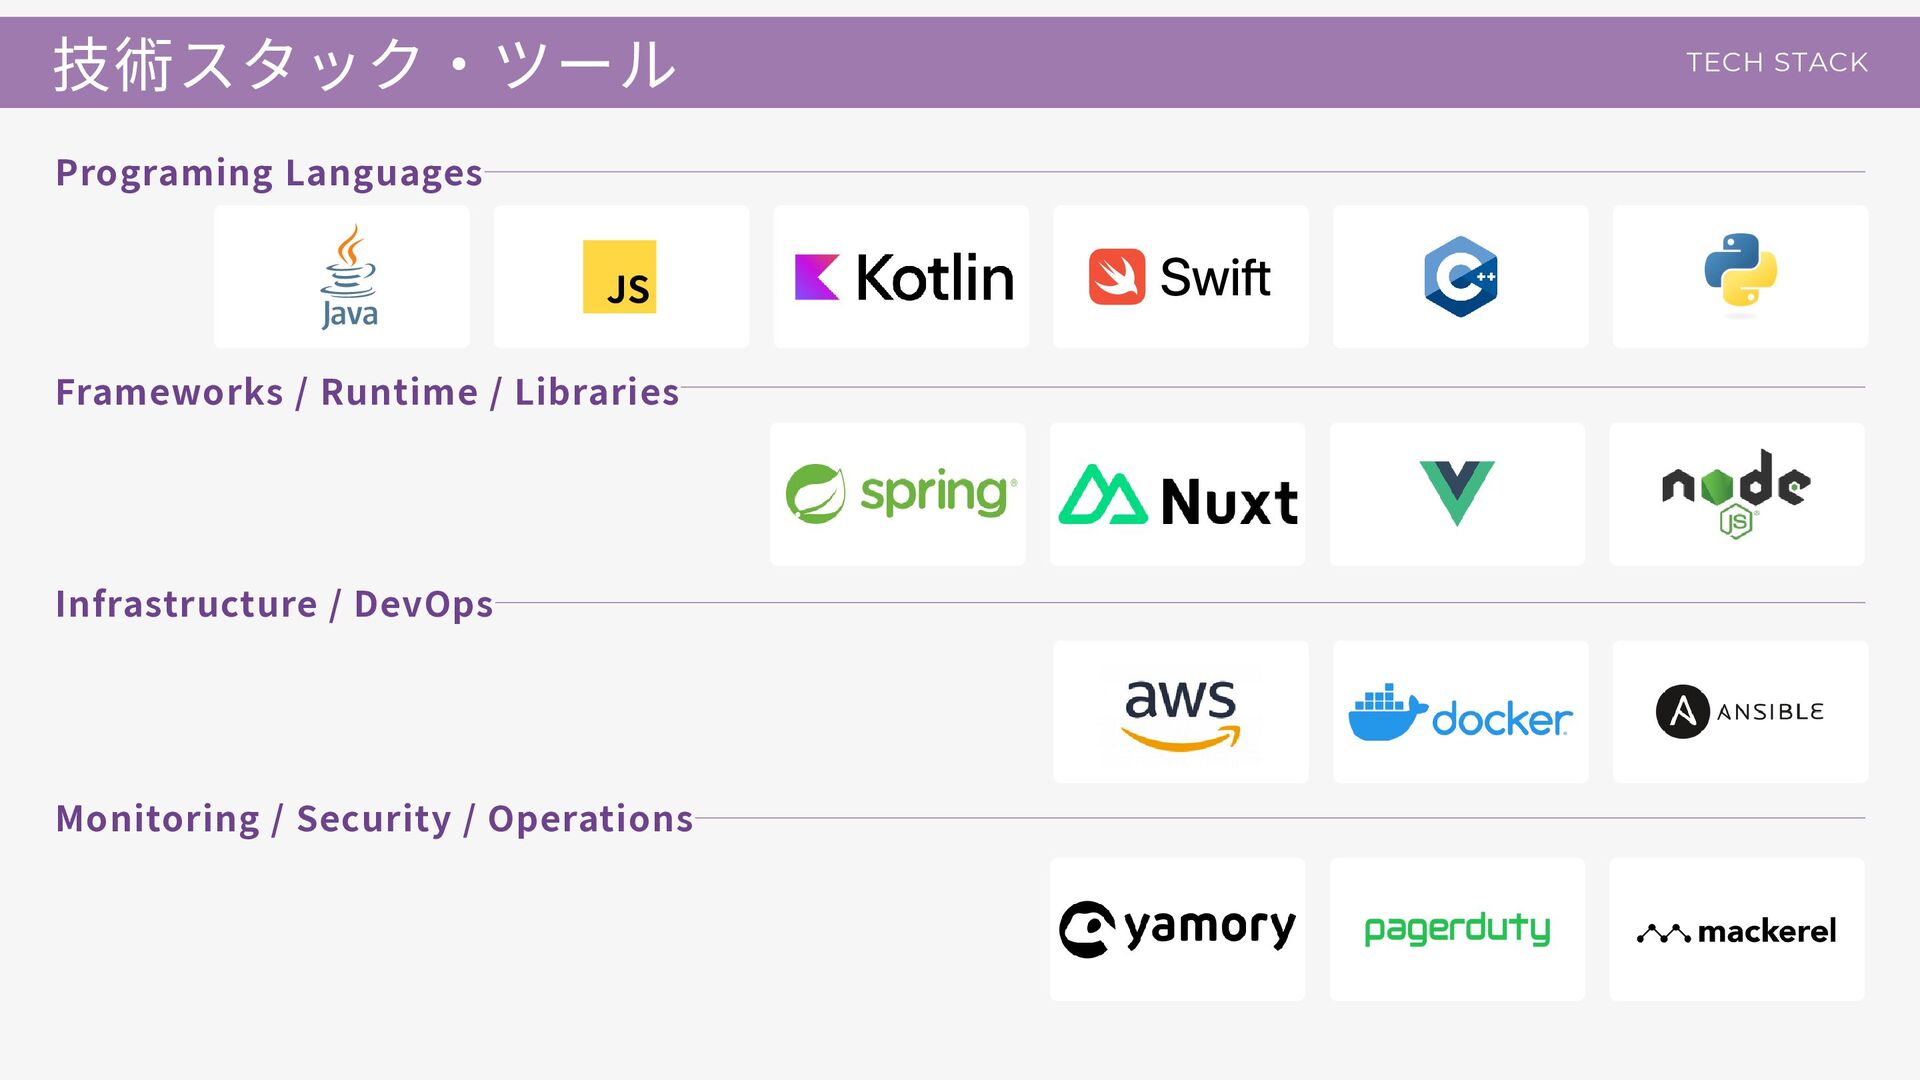This screenshot has height=1080, width=1920.
Task: Click the Java logo tile
Action: point(342,277)
